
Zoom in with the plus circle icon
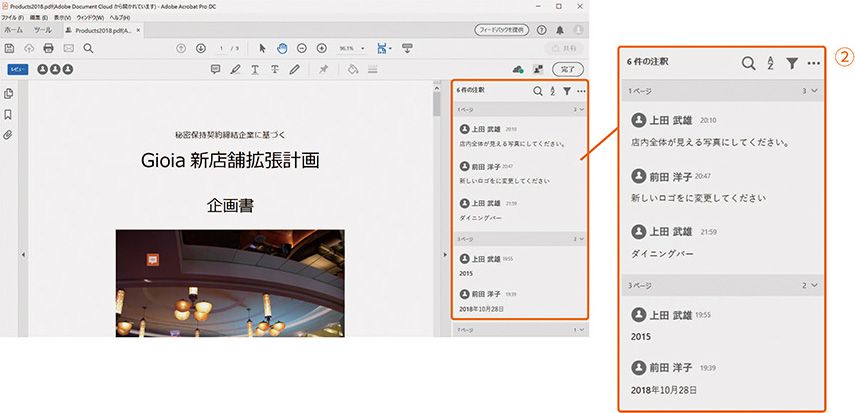tap(322, 48)
